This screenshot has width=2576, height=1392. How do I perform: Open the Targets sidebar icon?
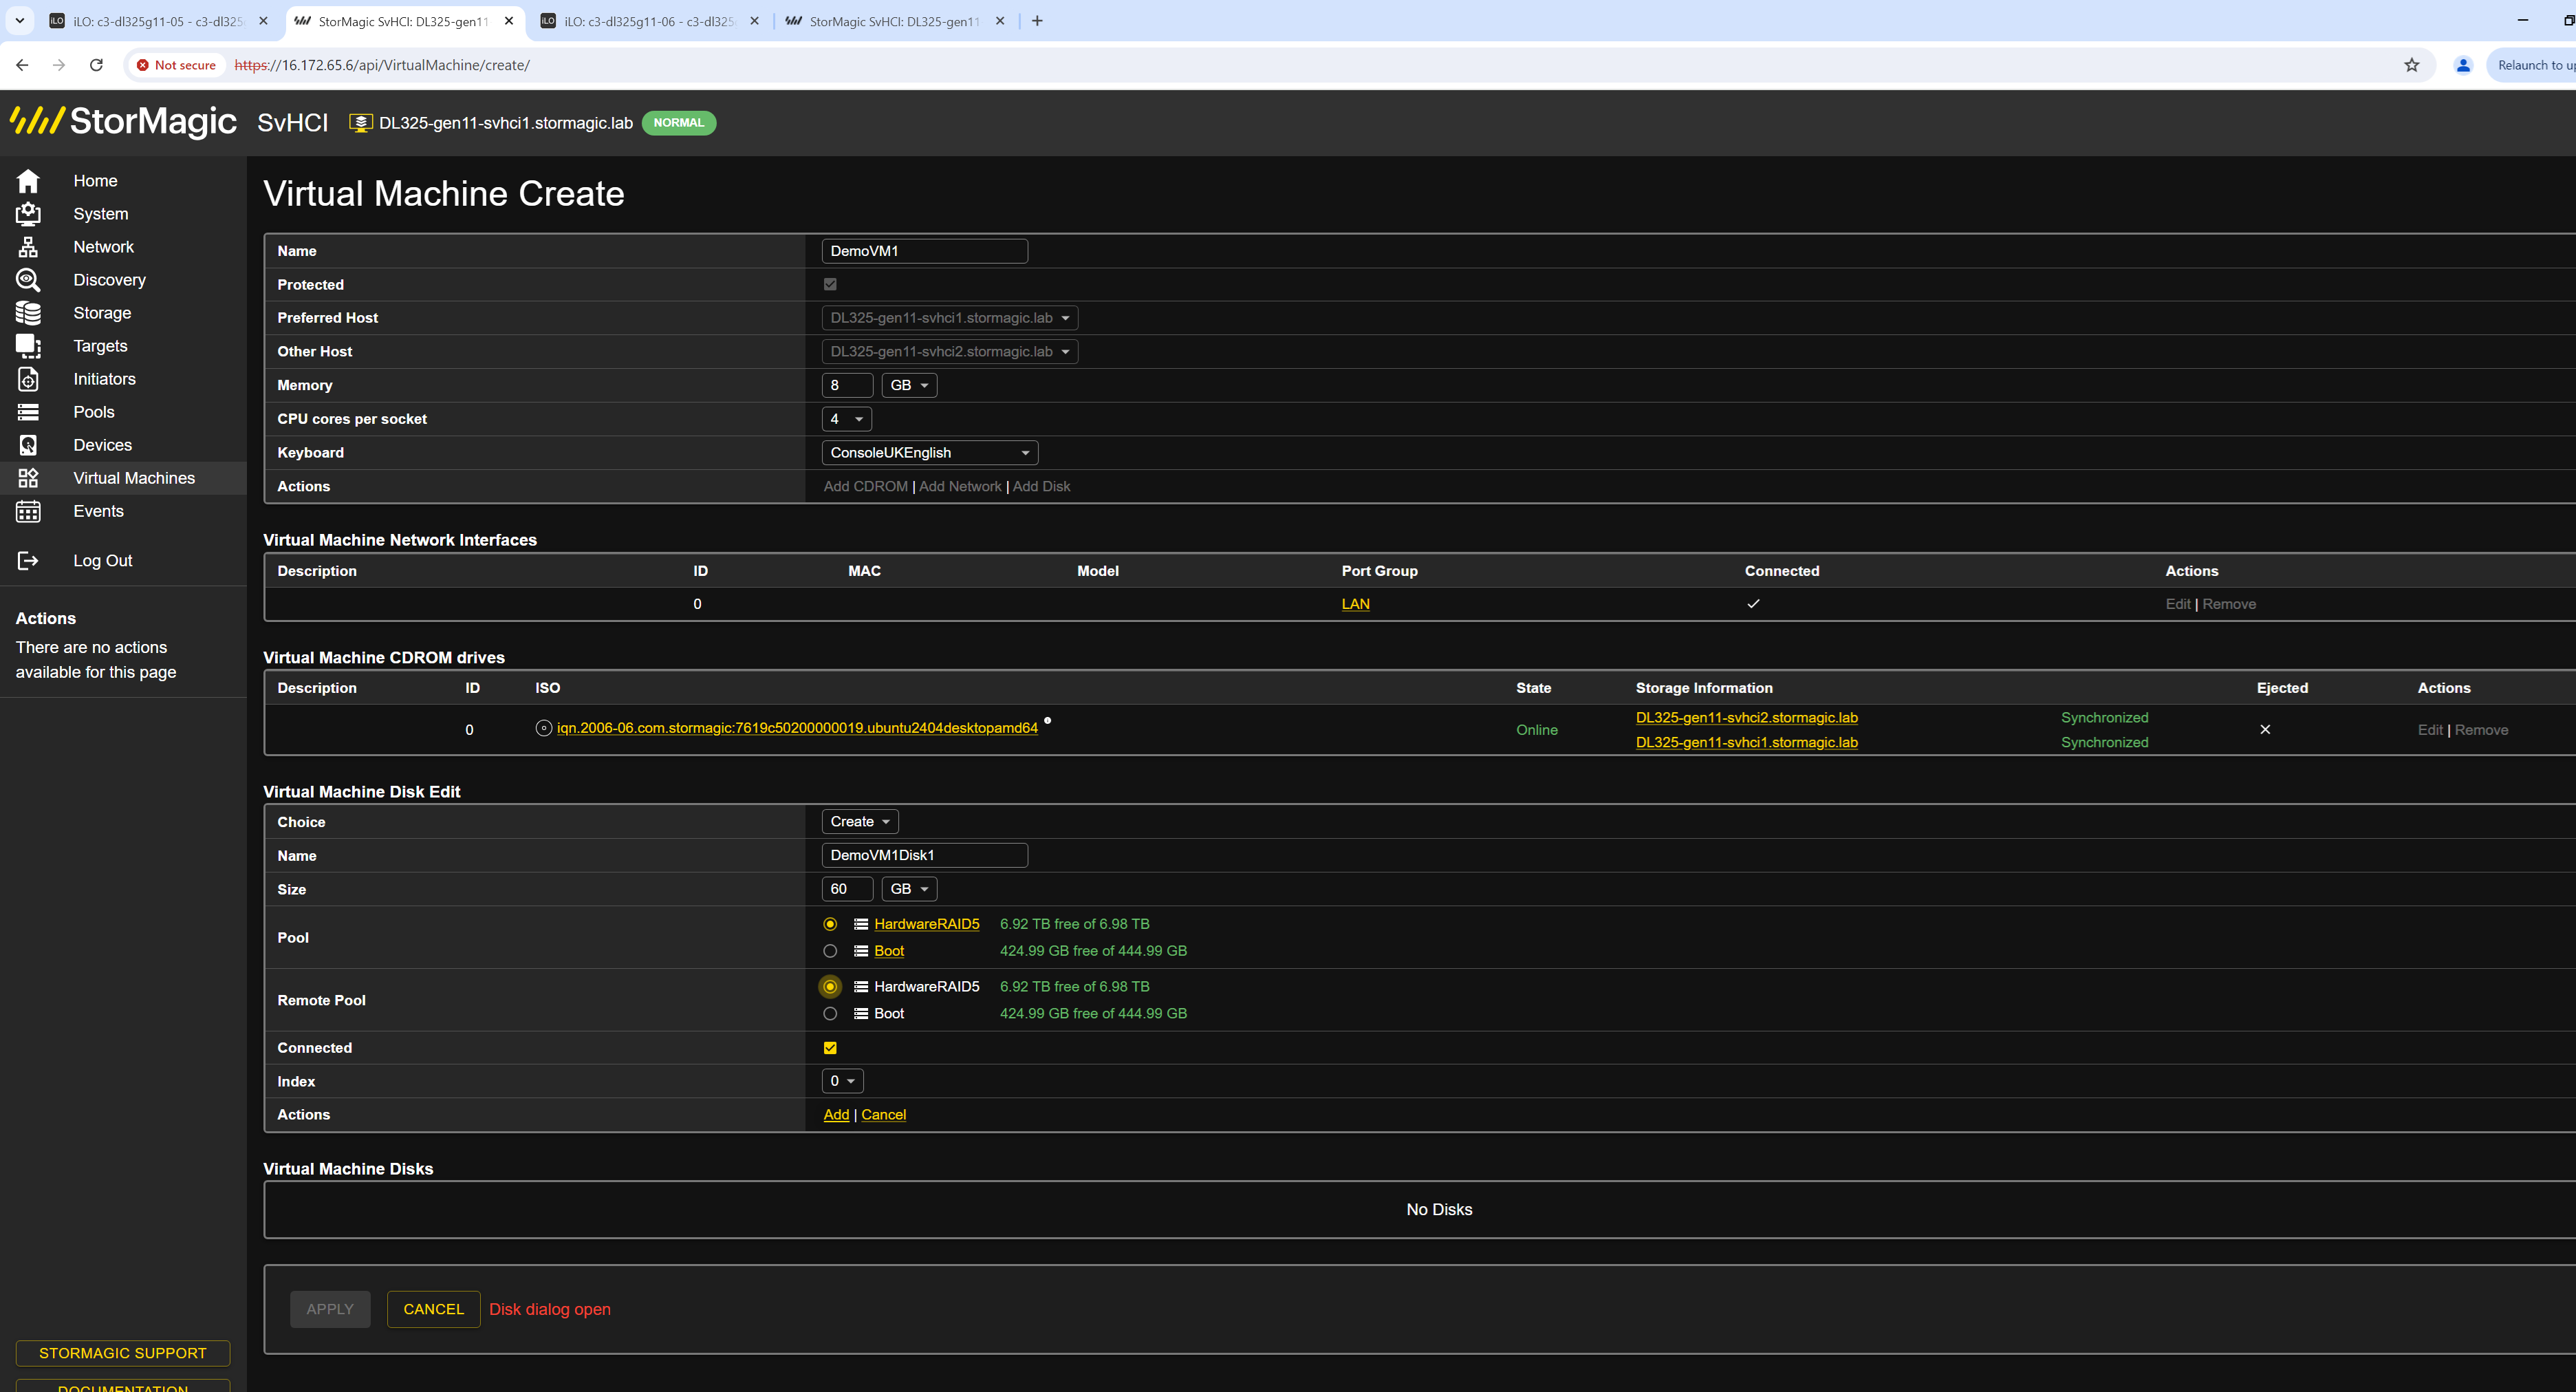28,346
